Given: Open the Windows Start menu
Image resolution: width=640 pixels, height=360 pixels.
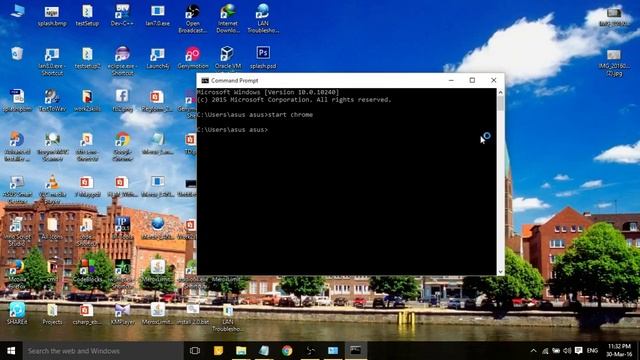Looking at the screenshot, I should tap(11, 351).
